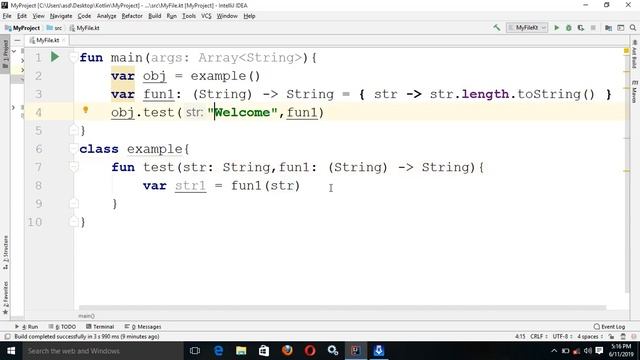Open File Explorer from taskbar
Image resolution: width=640 pixels, height=360 pixels.
tap(241, 351)
